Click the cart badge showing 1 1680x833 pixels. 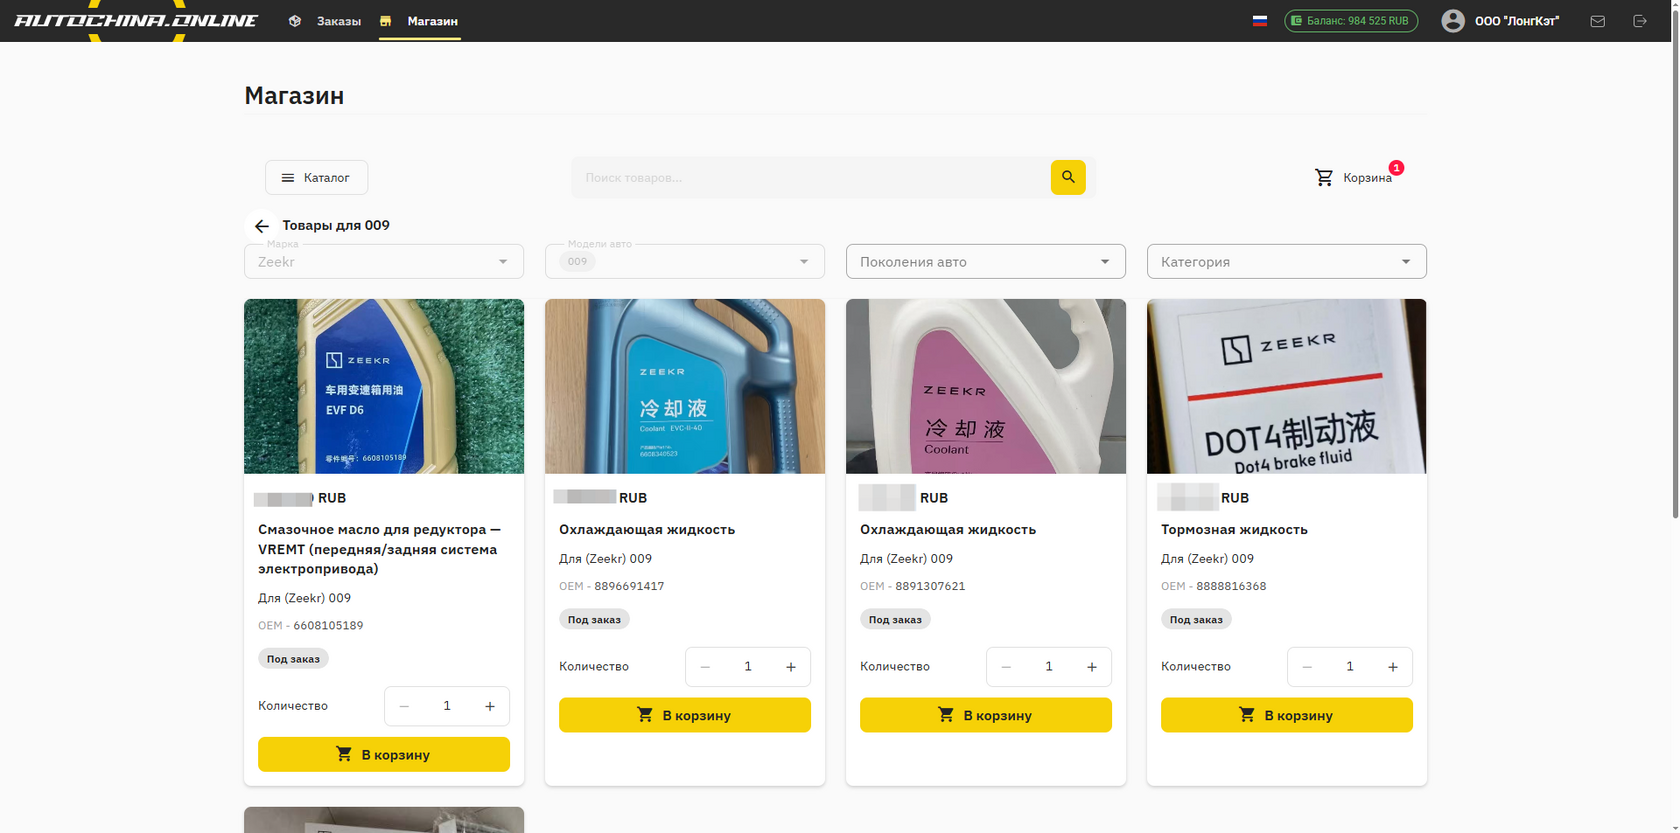pos(1396,168)
